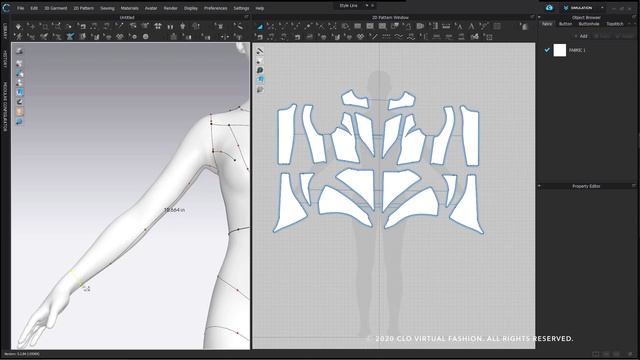Click the FABRIC 1 white color swatch
The image size is (640, 360).
click(x=560, y=50)
